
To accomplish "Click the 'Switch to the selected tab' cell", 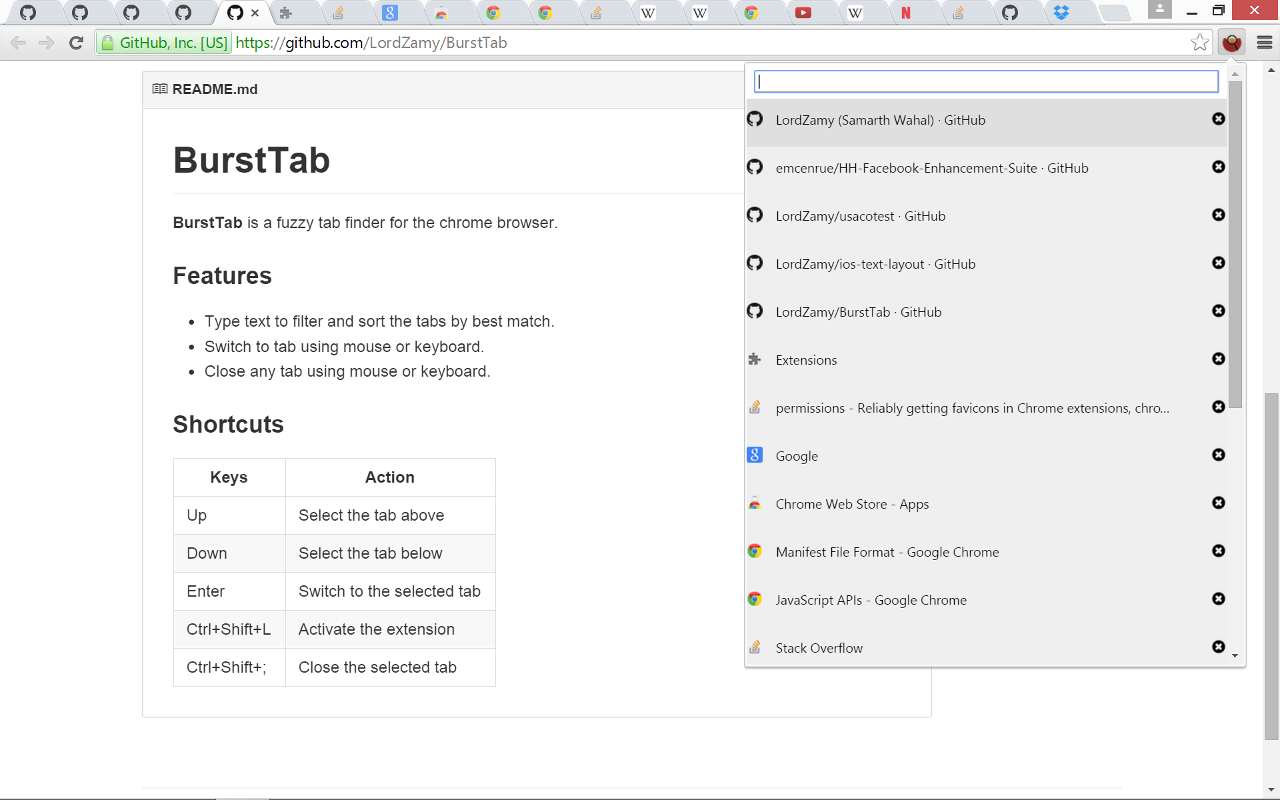I will [390, 591].
